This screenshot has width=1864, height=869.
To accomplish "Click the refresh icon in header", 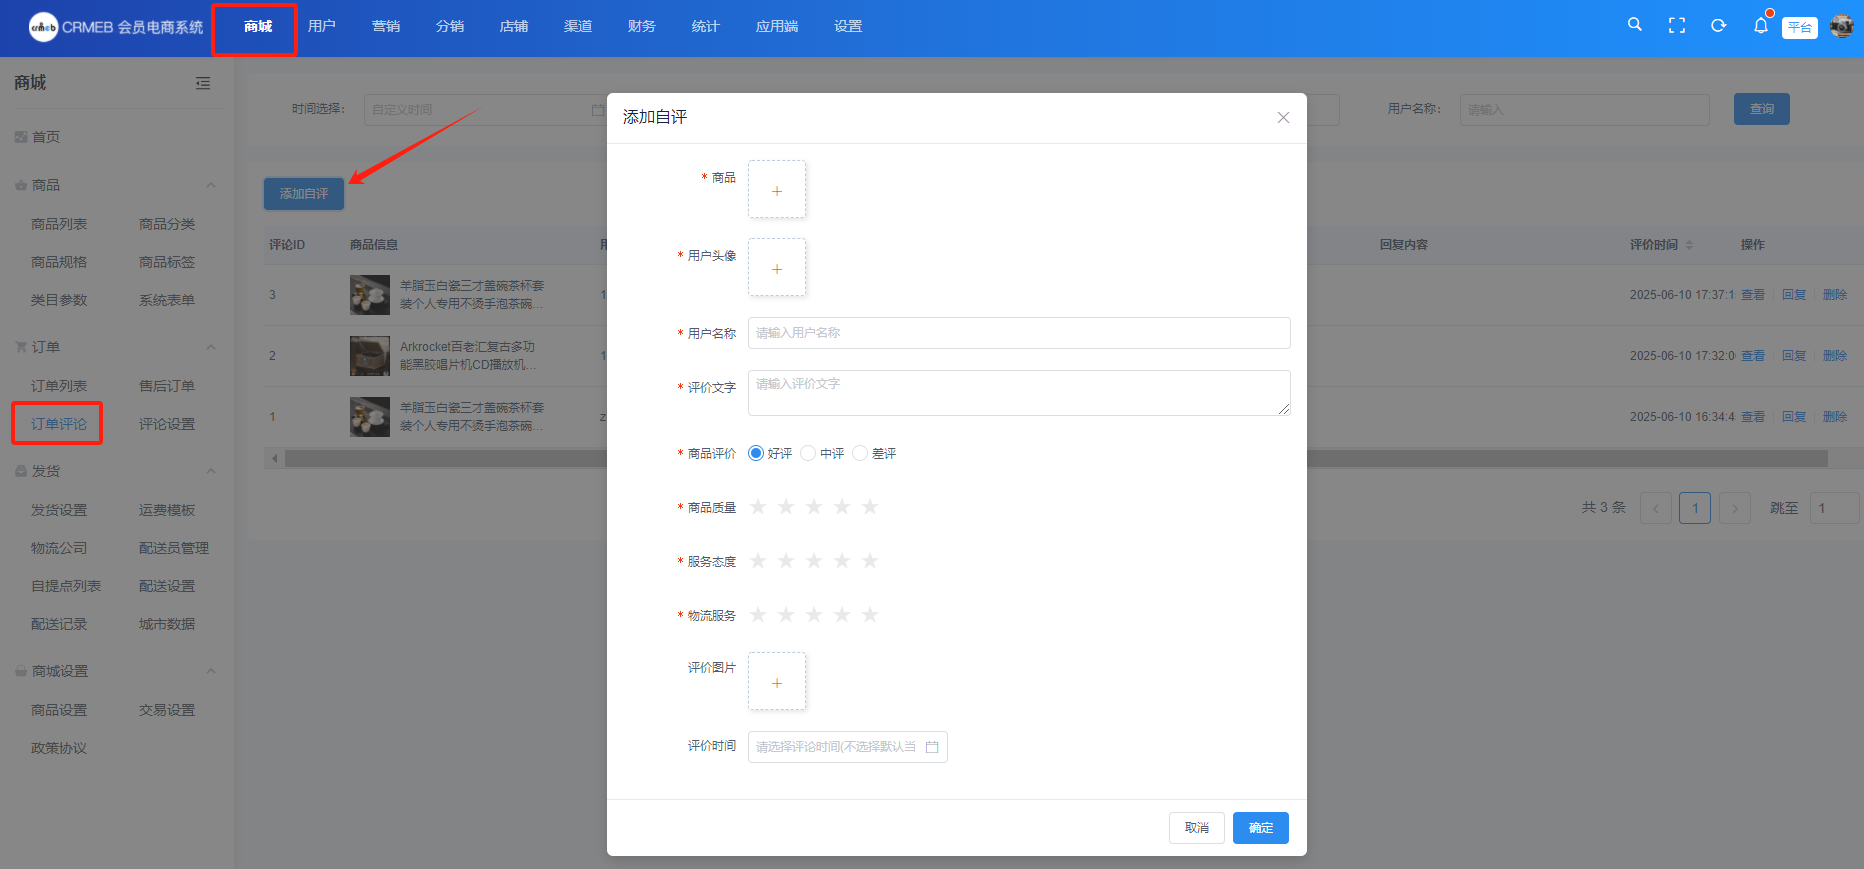I will pos(1718,26).
